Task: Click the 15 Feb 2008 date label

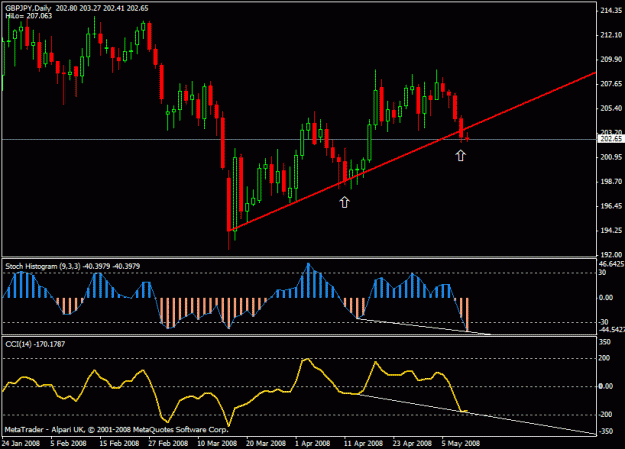Action: (119, 443)
